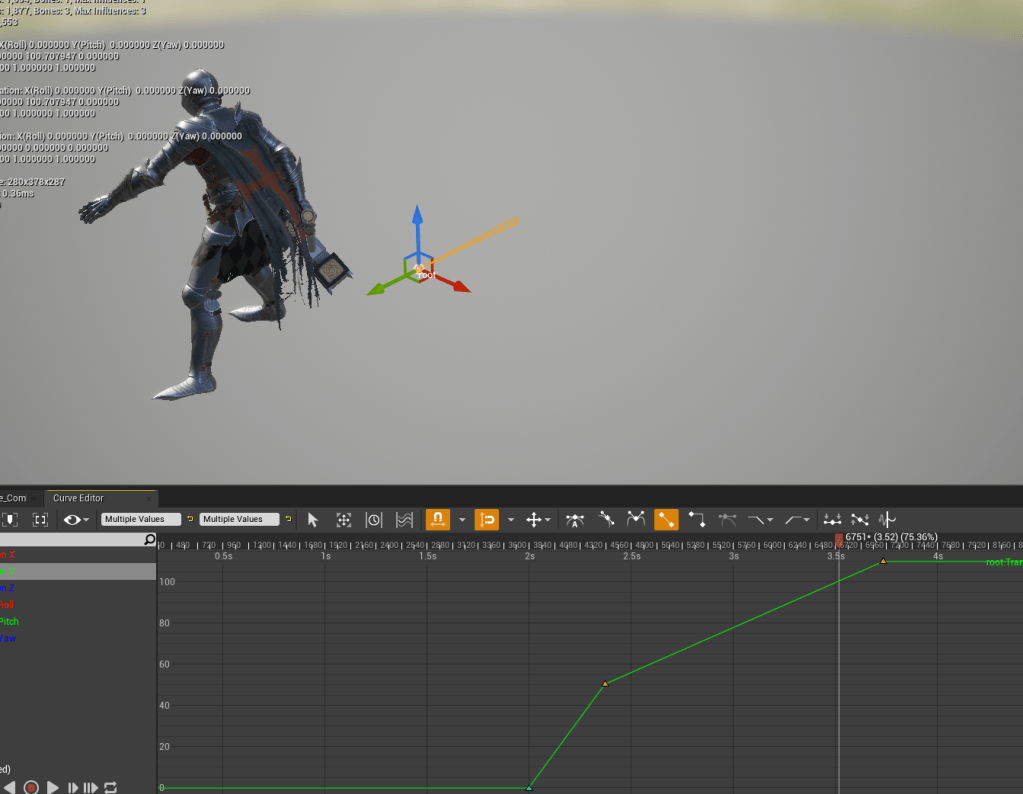The width and height of the screenshot is (1023, 794).
Task: Click the curve filter waveform icon
Action: (x=887, y=520)
